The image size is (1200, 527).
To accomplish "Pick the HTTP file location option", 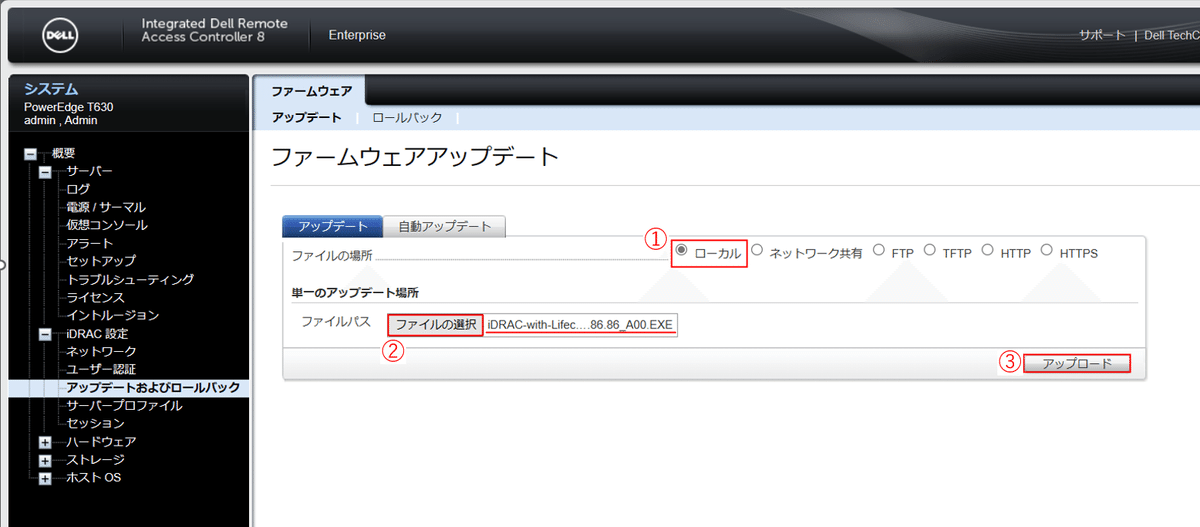I will pos(987,251).
